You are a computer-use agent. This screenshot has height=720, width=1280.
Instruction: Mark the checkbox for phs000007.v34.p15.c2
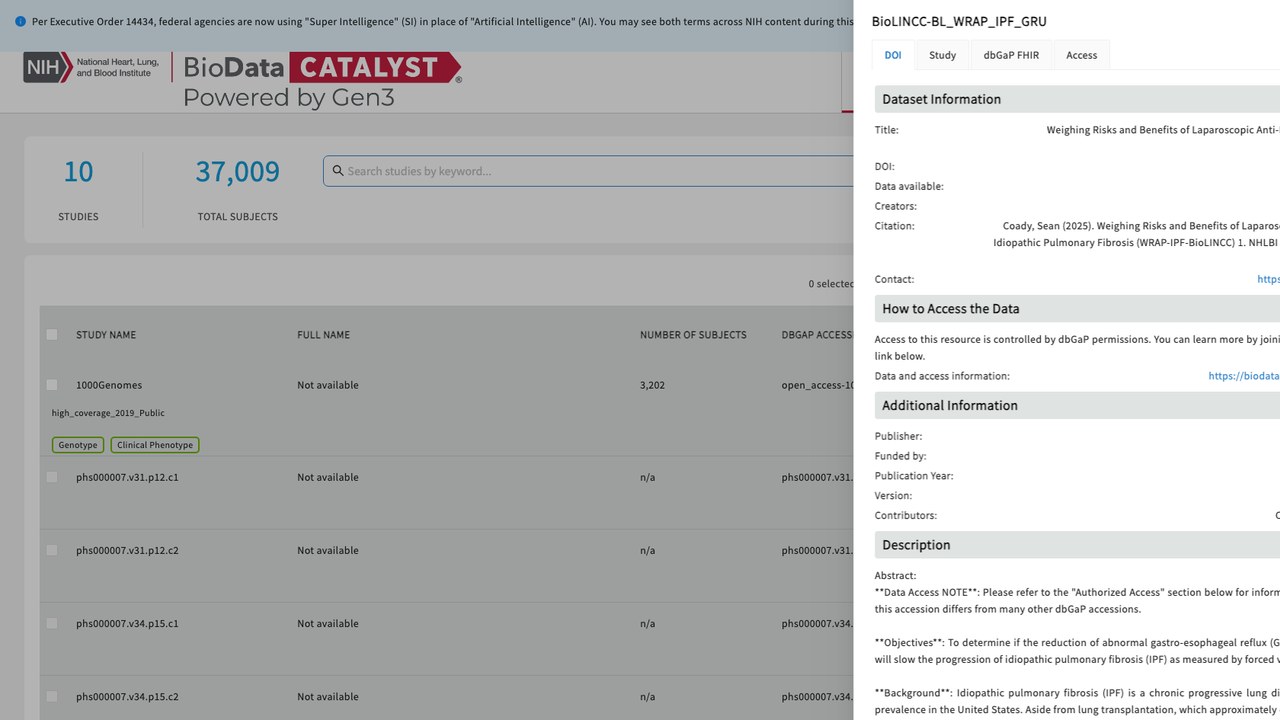pyautogui.click(x=52, y=696)
